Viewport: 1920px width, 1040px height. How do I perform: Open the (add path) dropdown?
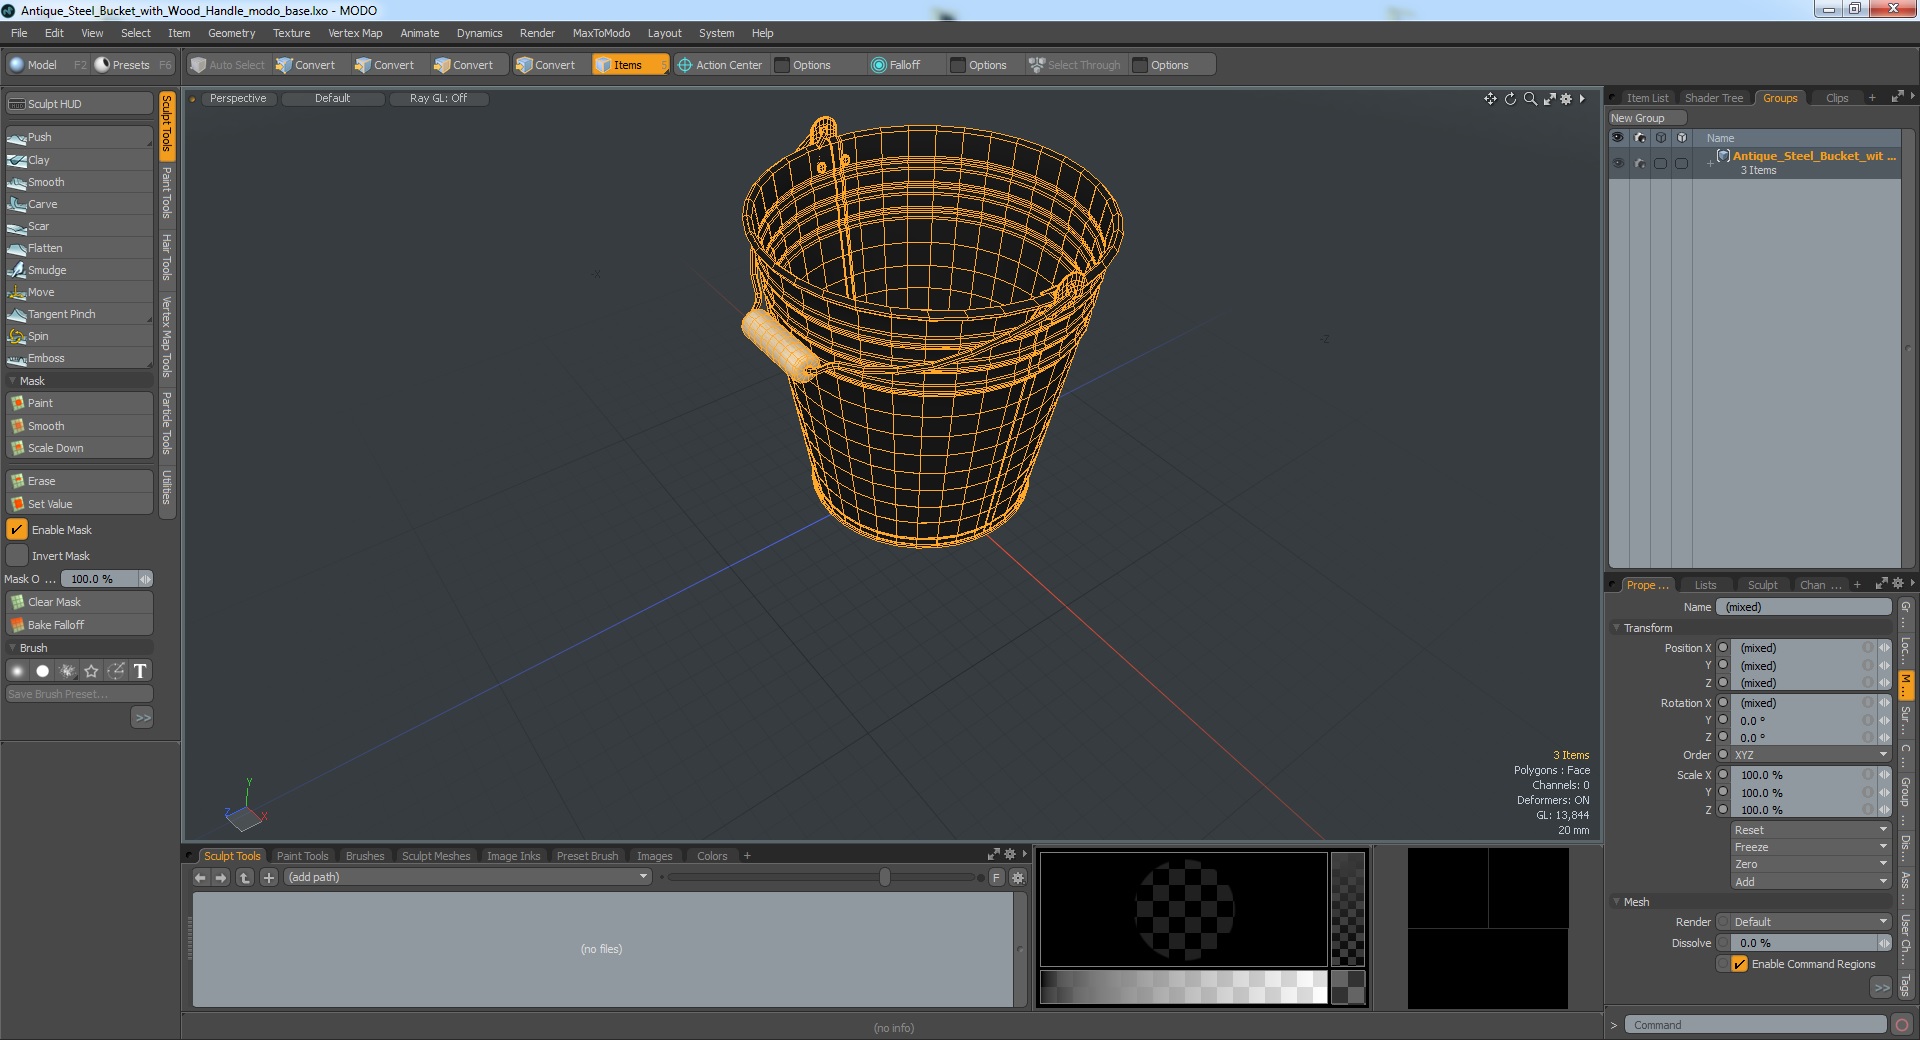pyautogui.click(x=467, y=877)
